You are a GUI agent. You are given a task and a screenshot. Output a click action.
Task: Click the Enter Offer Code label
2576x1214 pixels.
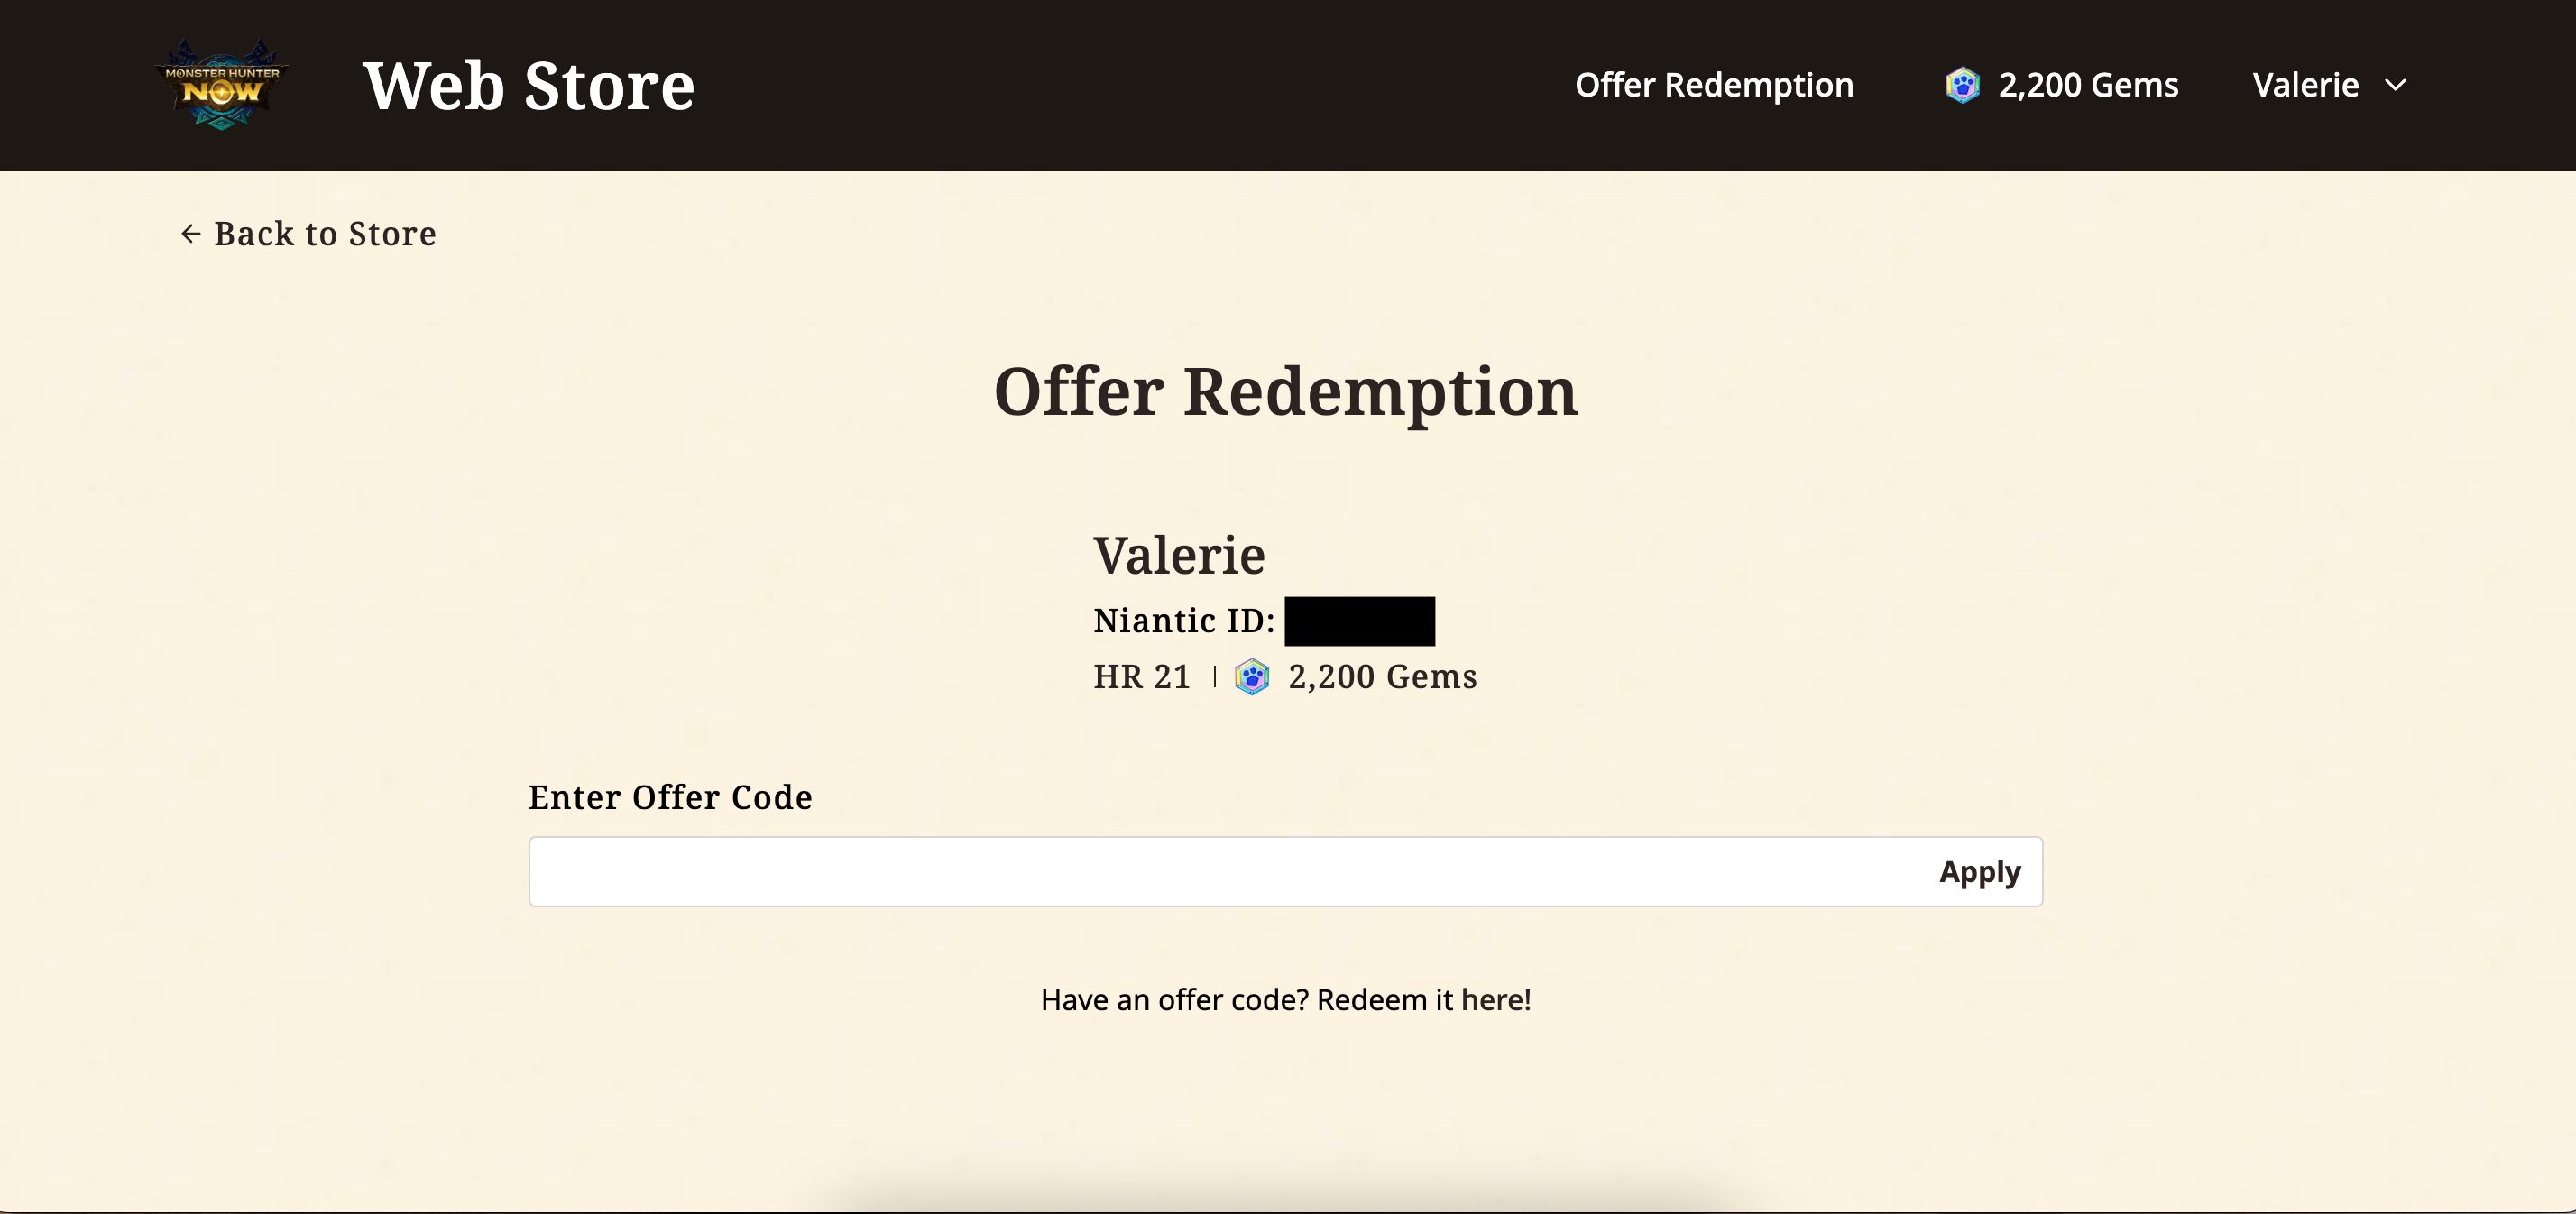(670, 797)
